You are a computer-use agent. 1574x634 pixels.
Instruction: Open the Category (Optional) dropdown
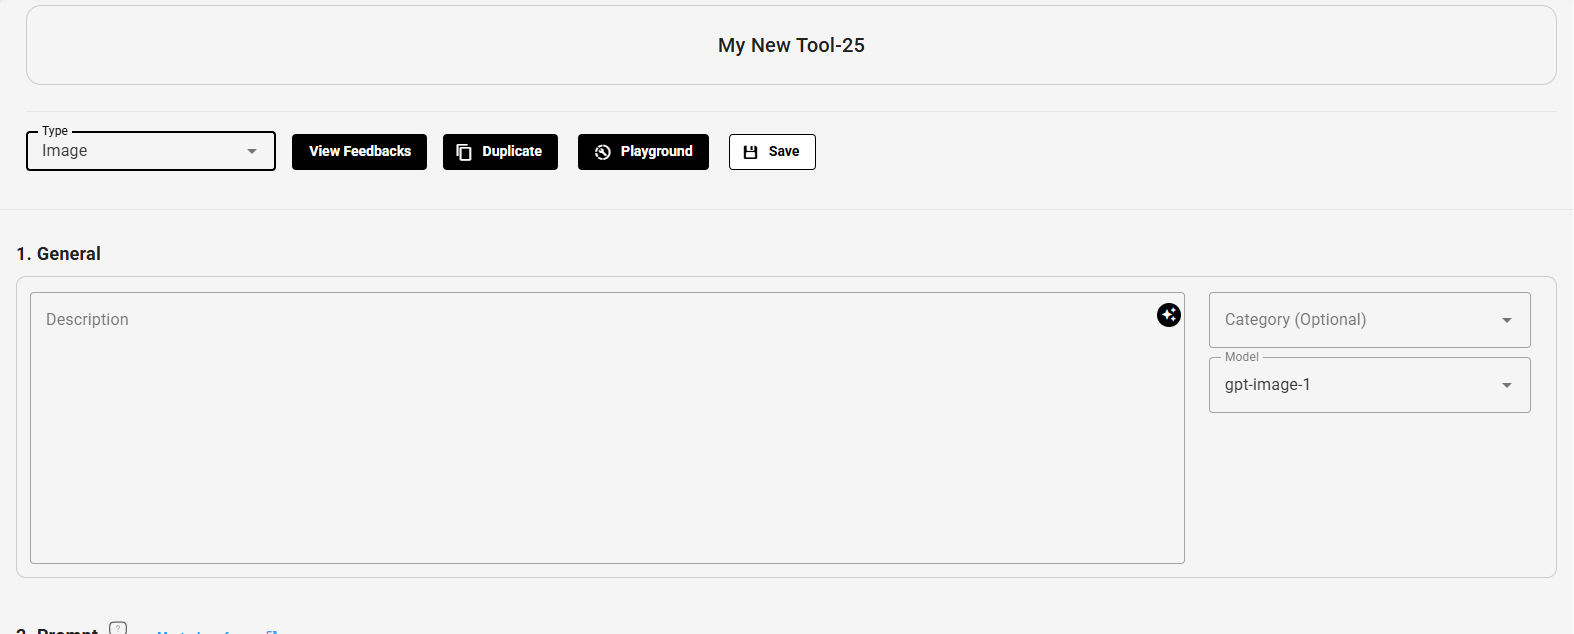(1368, 320)
